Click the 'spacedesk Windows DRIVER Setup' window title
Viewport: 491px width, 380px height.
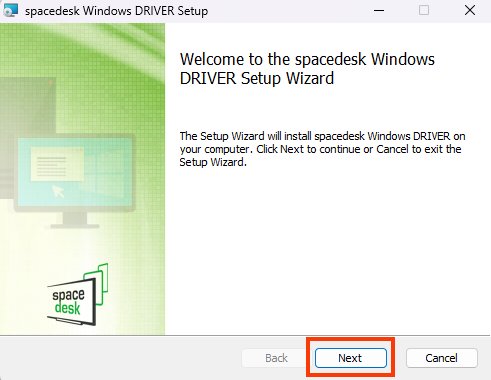116,11
